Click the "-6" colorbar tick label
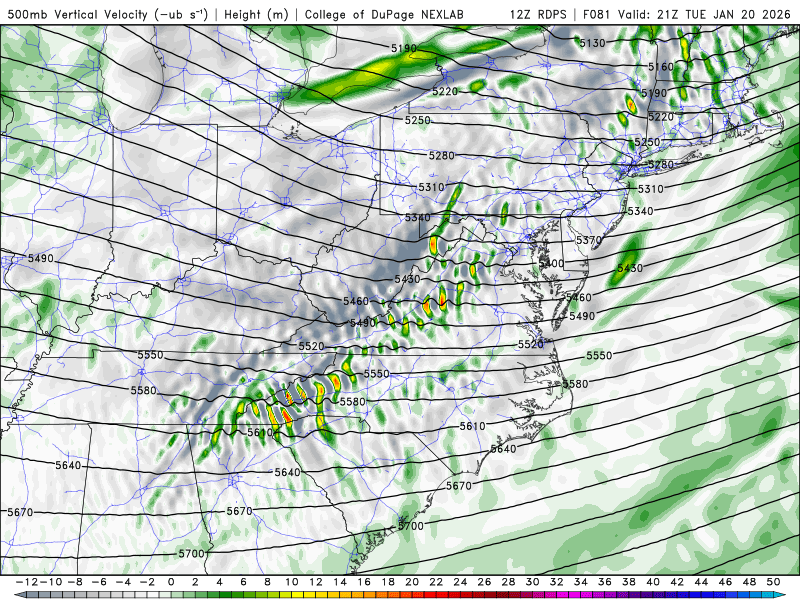Screen dimensions: 800x600 [x=99, y=582]
